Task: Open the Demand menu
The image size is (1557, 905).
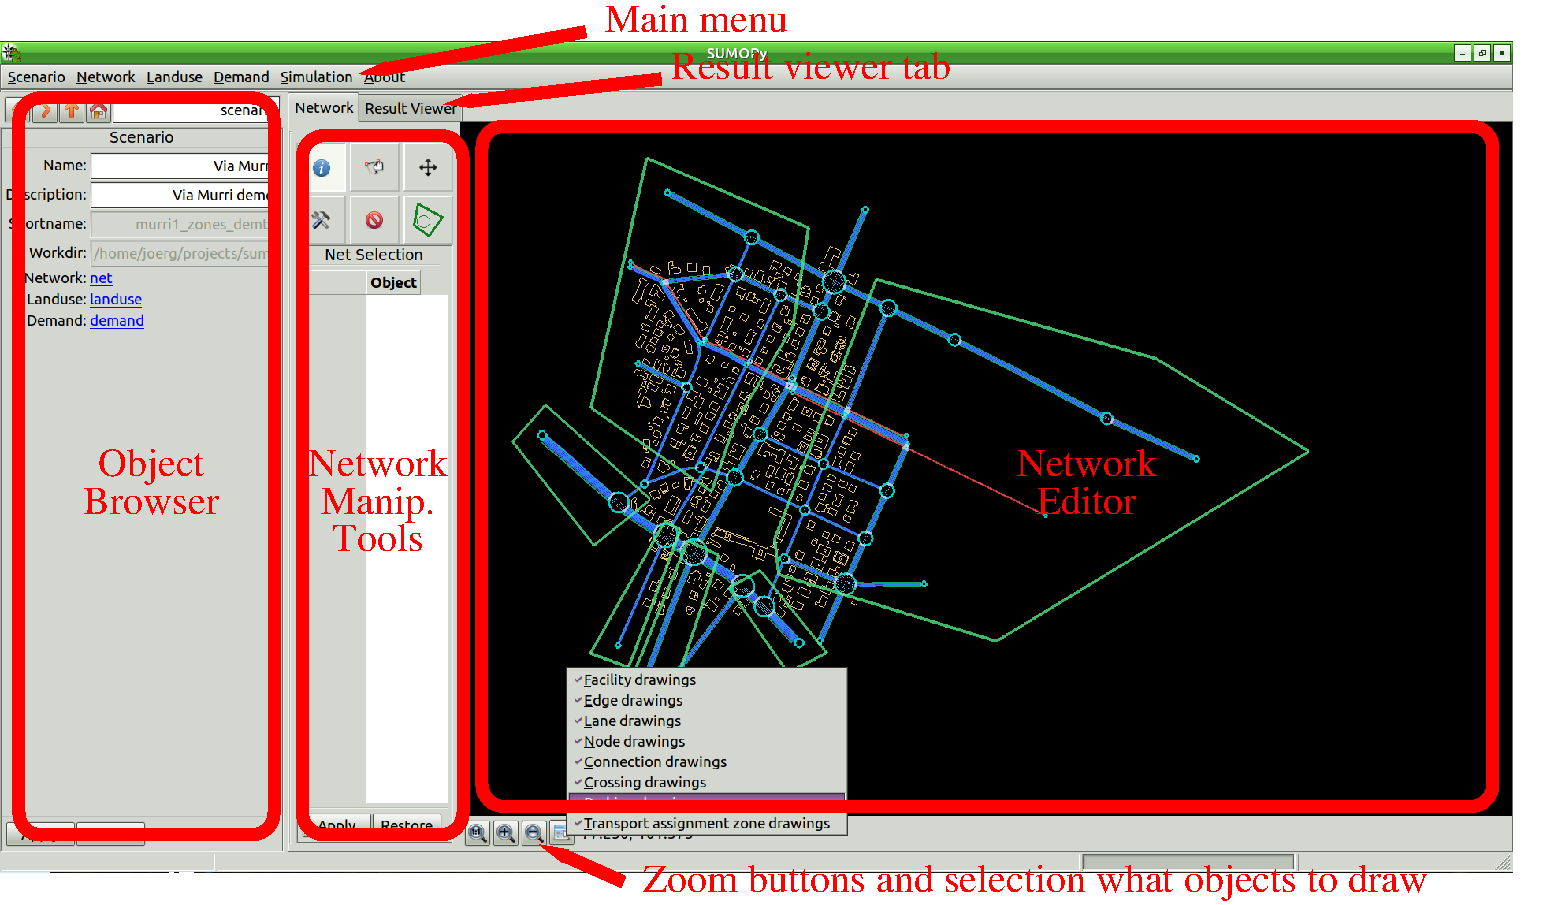Action: 241,77
